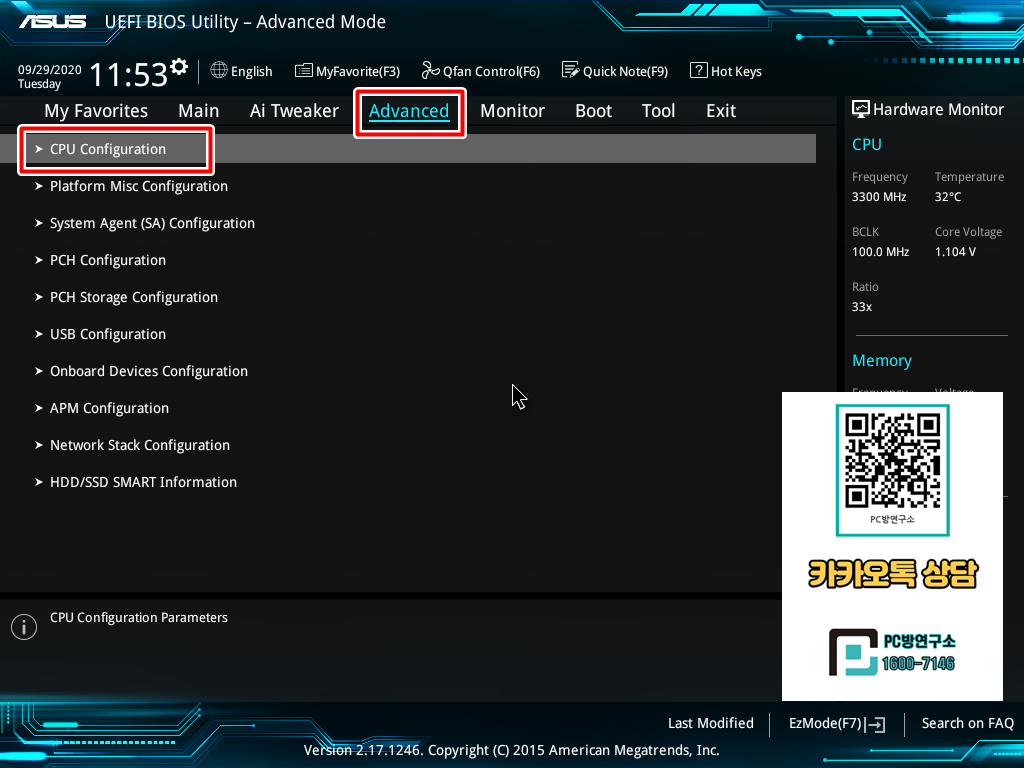Click the info icon beside CPU Configuration Parameters
The width and height of the screenshot is (1024, 768).
tap(24, 627)
